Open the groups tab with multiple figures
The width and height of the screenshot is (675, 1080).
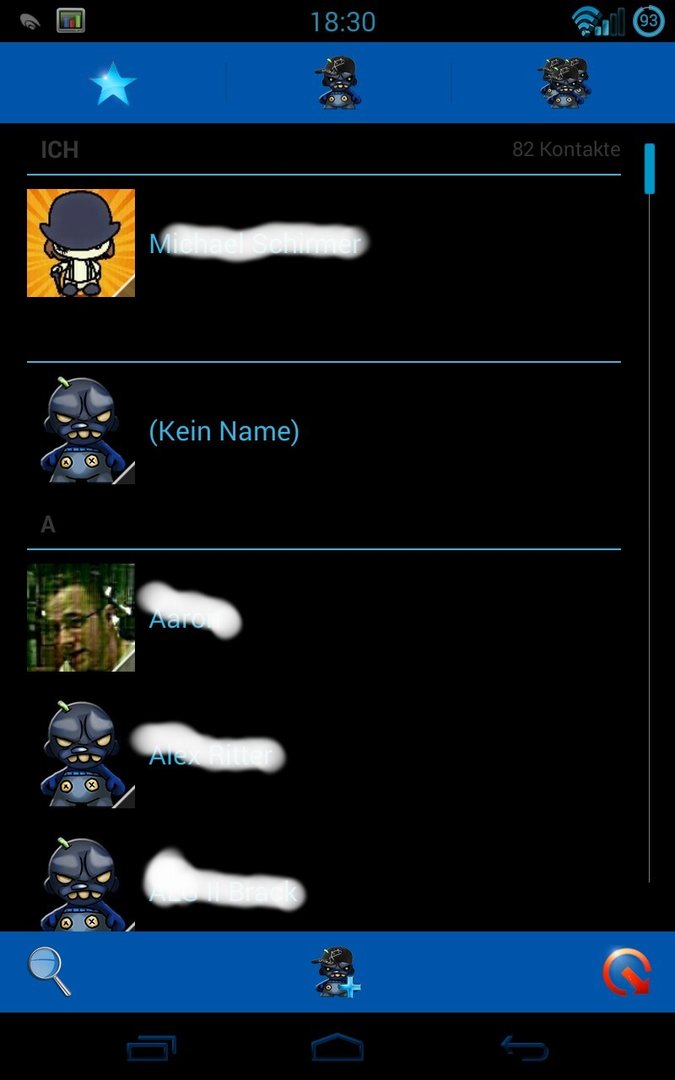[x=565, y=83]
